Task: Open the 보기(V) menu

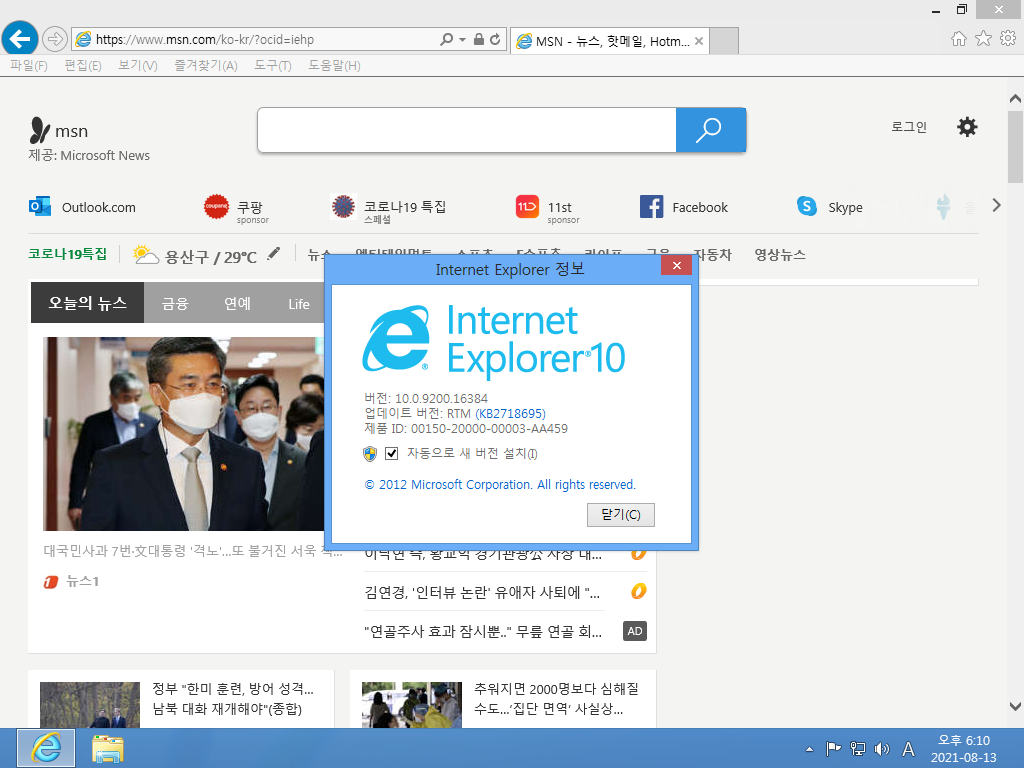Action: tap(138, 65)
